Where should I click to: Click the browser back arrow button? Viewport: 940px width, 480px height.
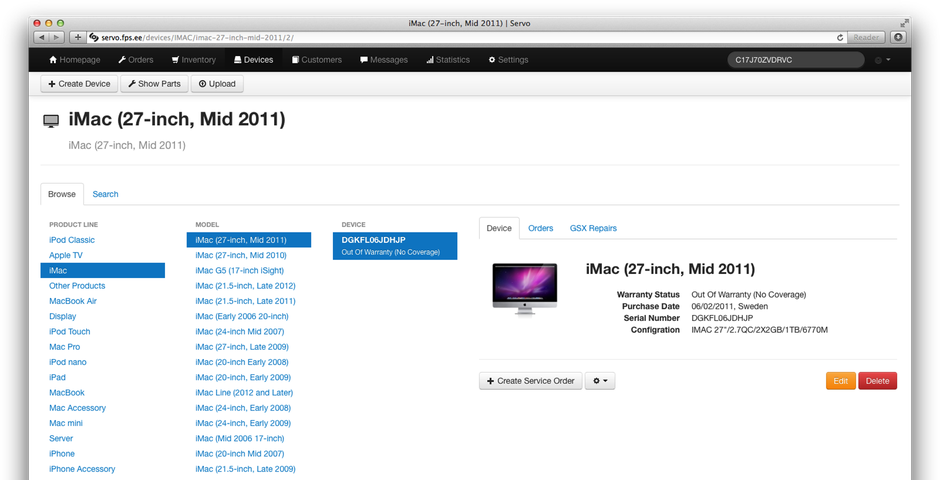(x=42, y=37)
